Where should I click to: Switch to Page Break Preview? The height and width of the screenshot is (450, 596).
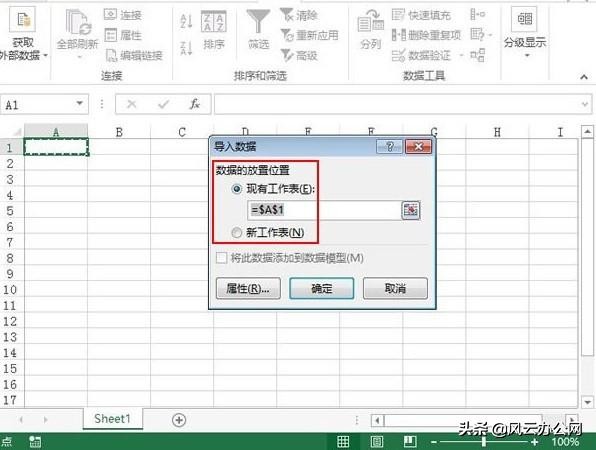tap(410, 442)
